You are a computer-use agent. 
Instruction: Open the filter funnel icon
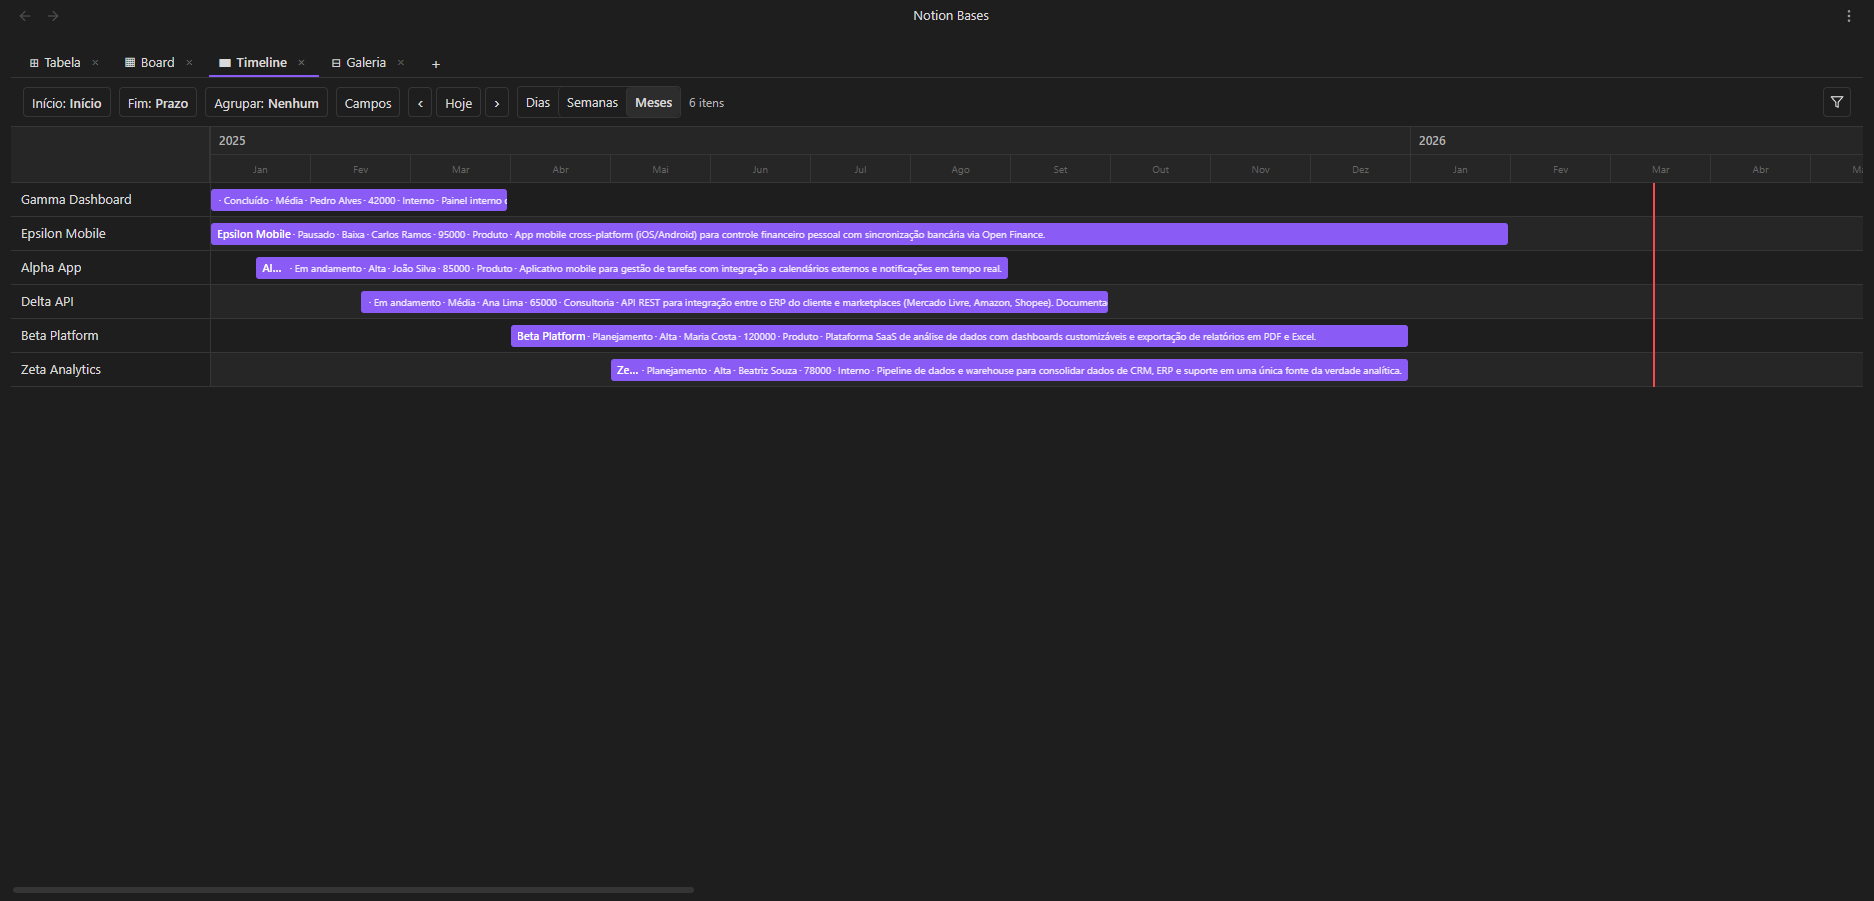[1837, 101]
